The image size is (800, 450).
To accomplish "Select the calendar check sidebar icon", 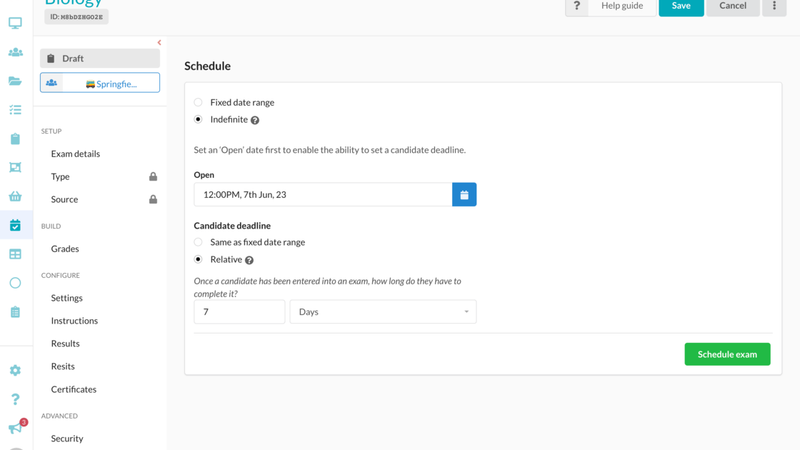I will [x=15, y=225].
